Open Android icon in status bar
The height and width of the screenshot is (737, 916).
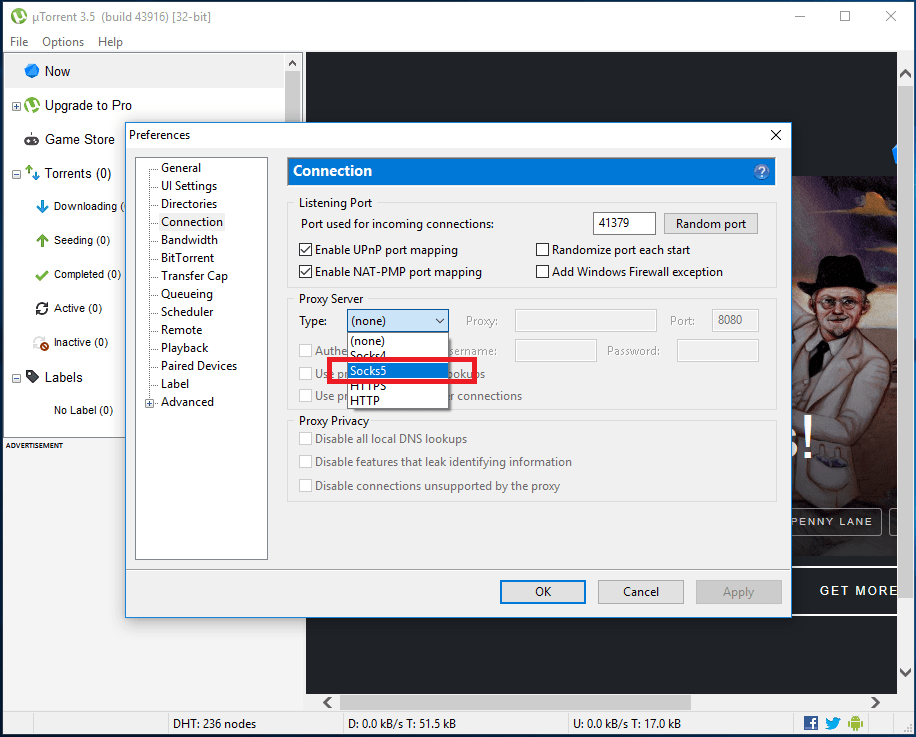[x=855, y=723]
